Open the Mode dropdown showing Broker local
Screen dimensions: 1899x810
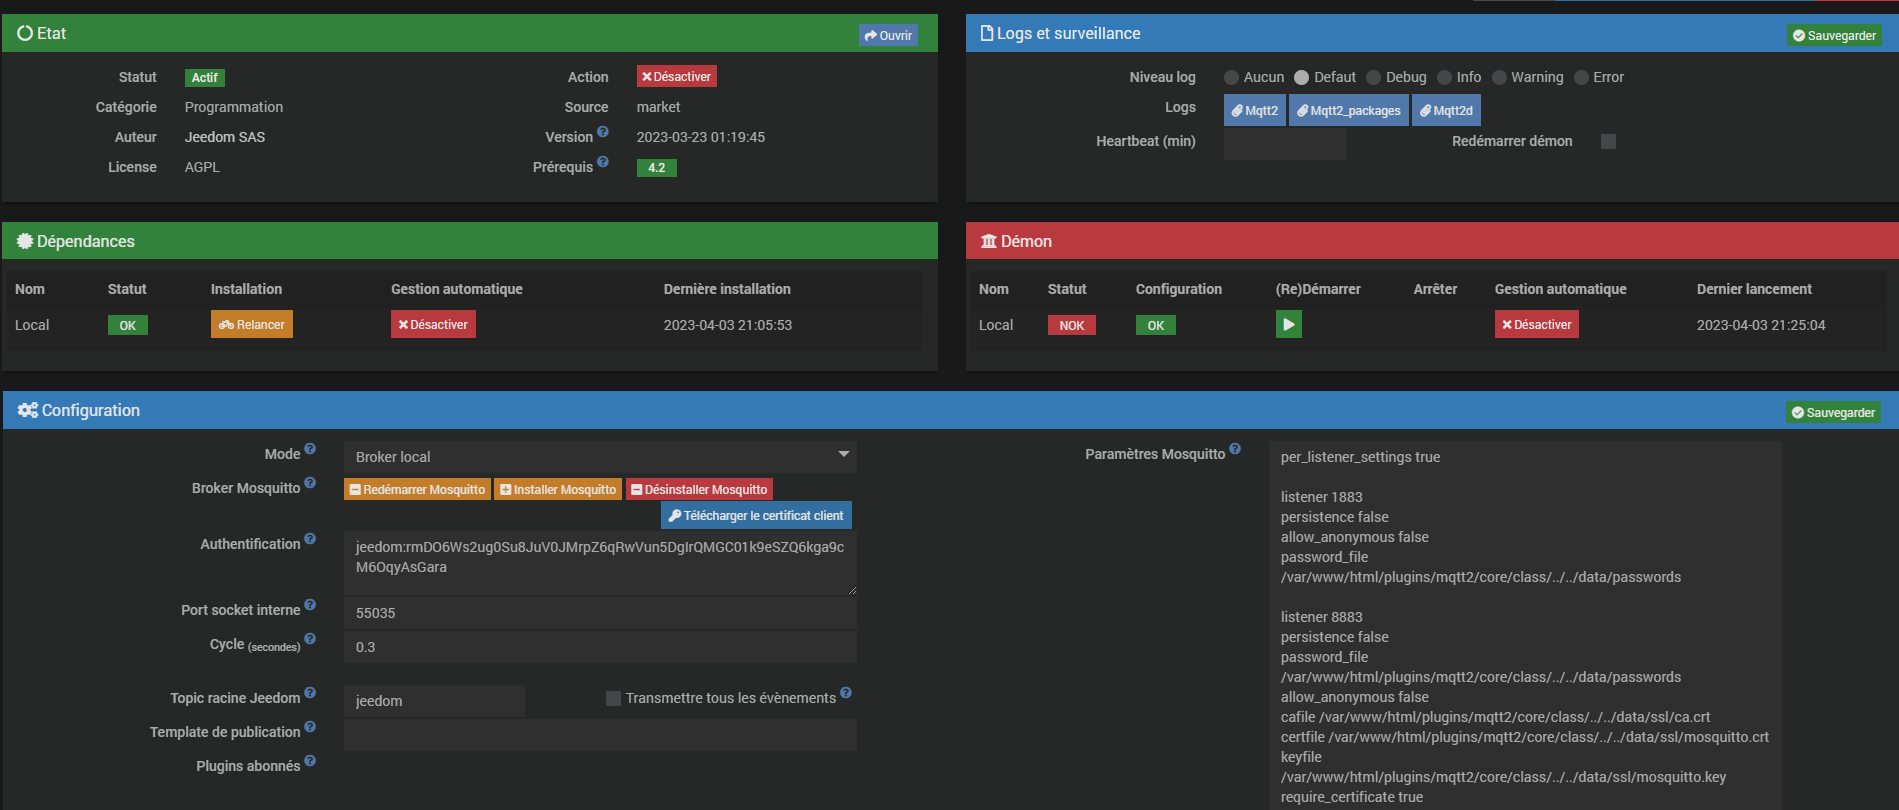(x=600, y=457)
